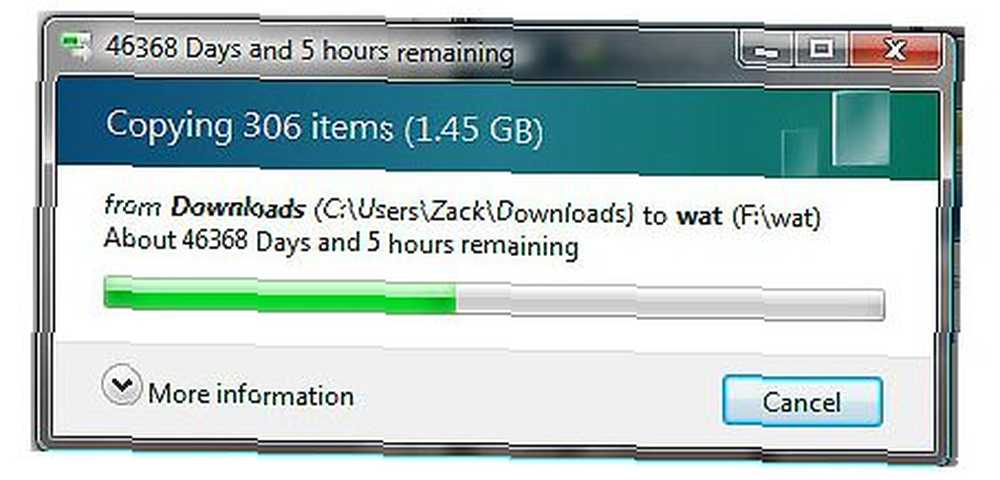This screenshot has width=1000, height=480.
Task: Click the small glass square graphic in header
Action: pos(799,152)
